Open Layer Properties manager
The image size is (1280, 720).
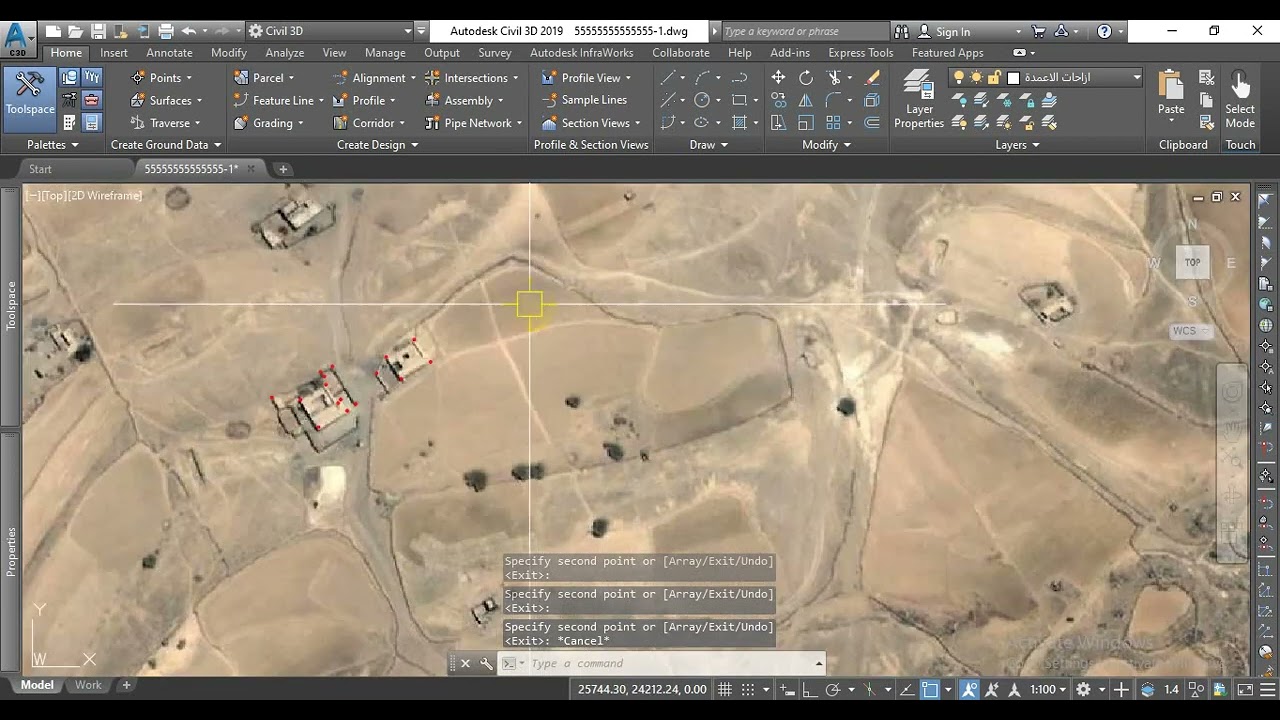919,100
